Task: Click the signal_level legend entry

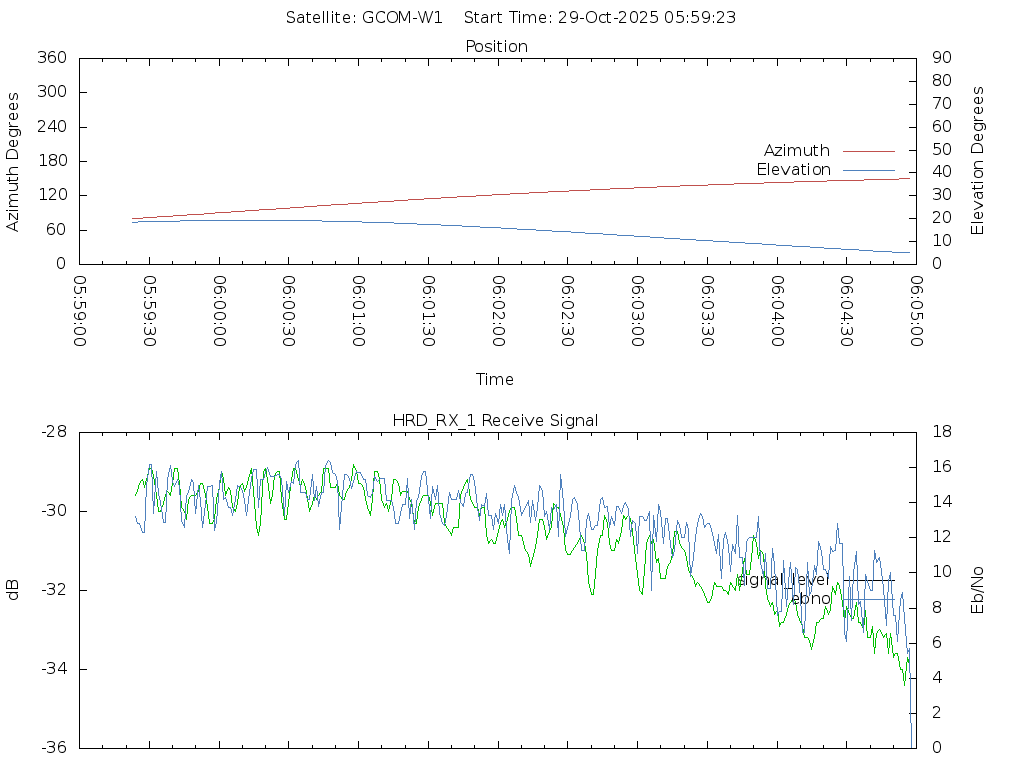Action: click(783, 580)
